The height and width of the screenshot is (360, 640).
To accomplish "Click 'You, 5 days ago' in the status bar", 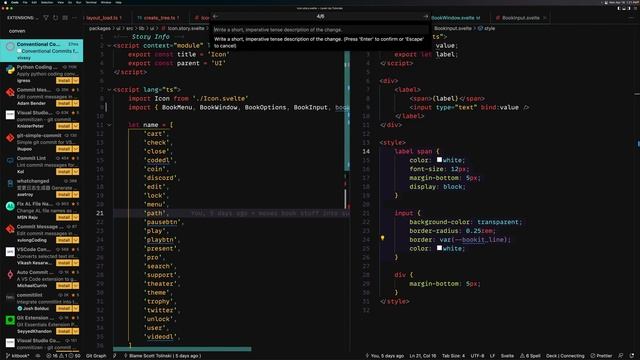I will pos(384,356).
